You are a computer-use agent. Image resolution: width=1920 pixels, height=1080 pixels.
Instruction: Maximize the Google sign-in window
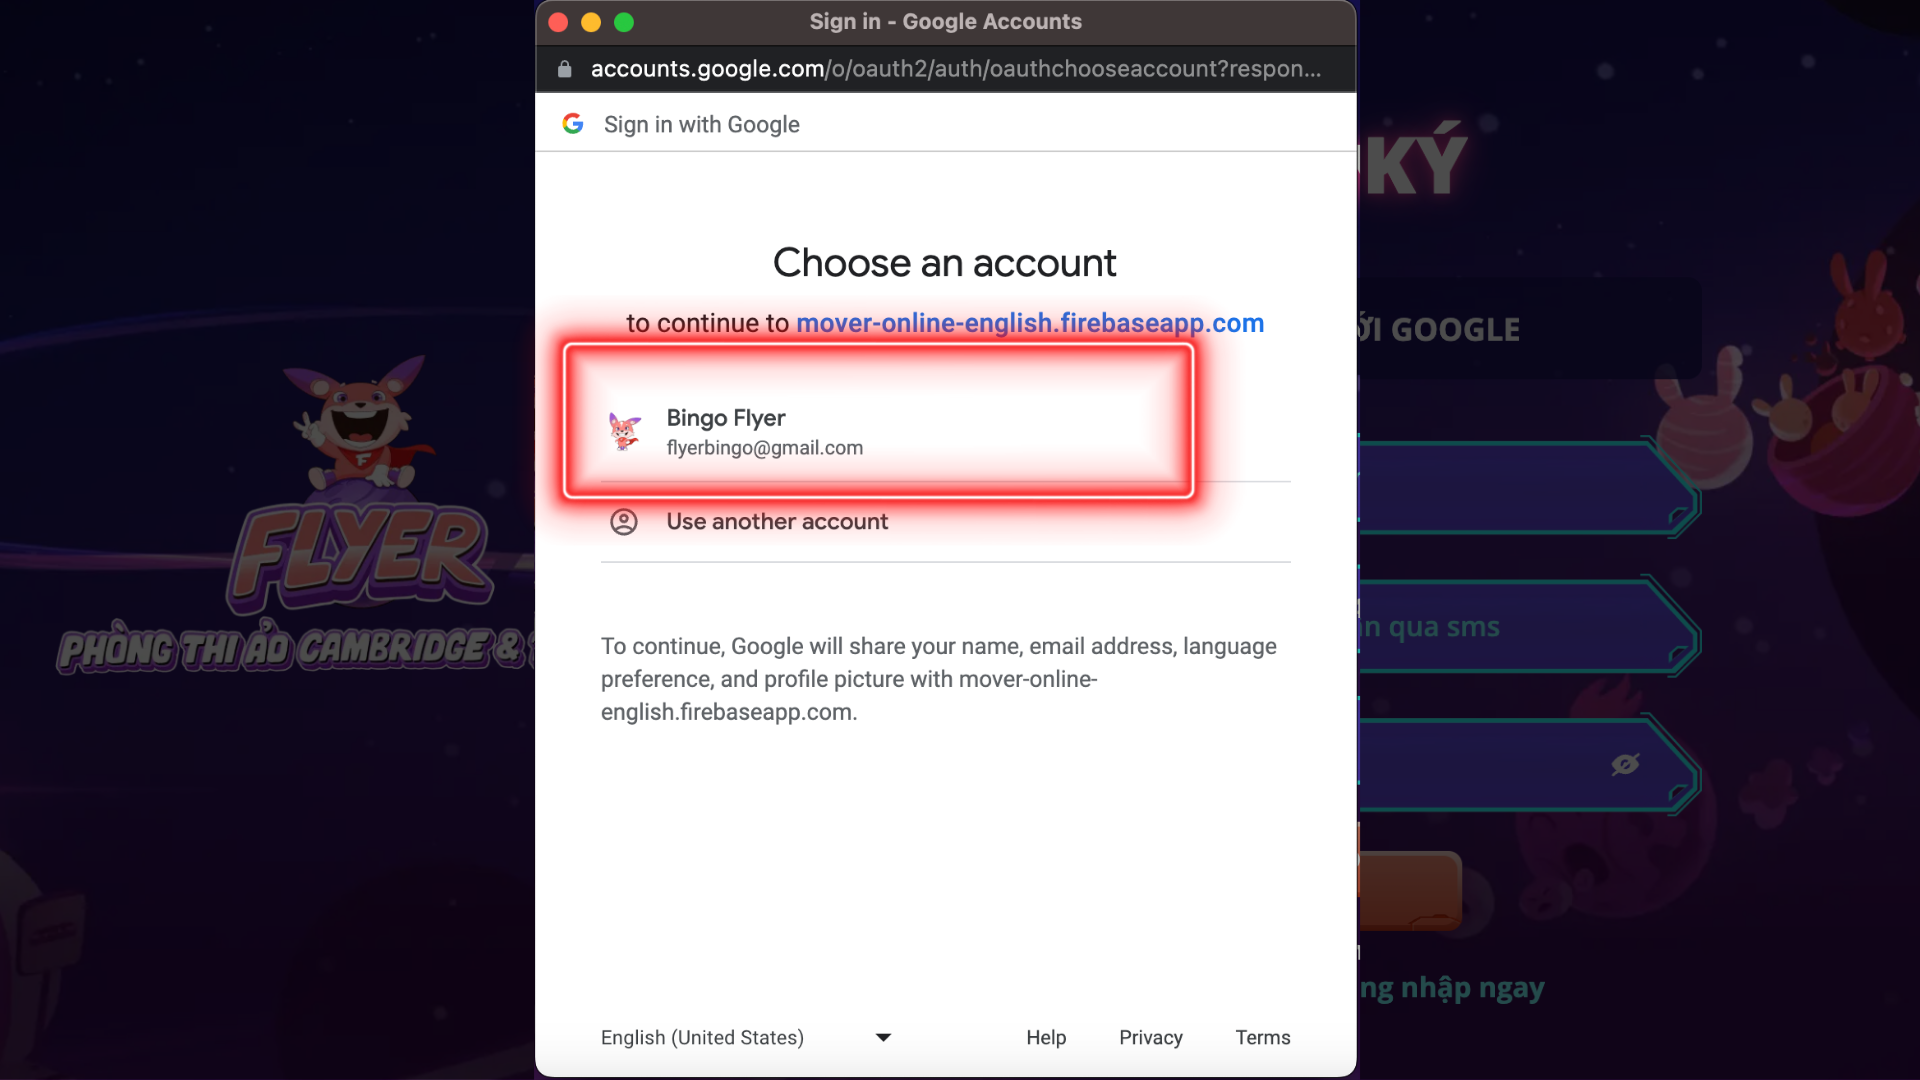click(624, 22)
